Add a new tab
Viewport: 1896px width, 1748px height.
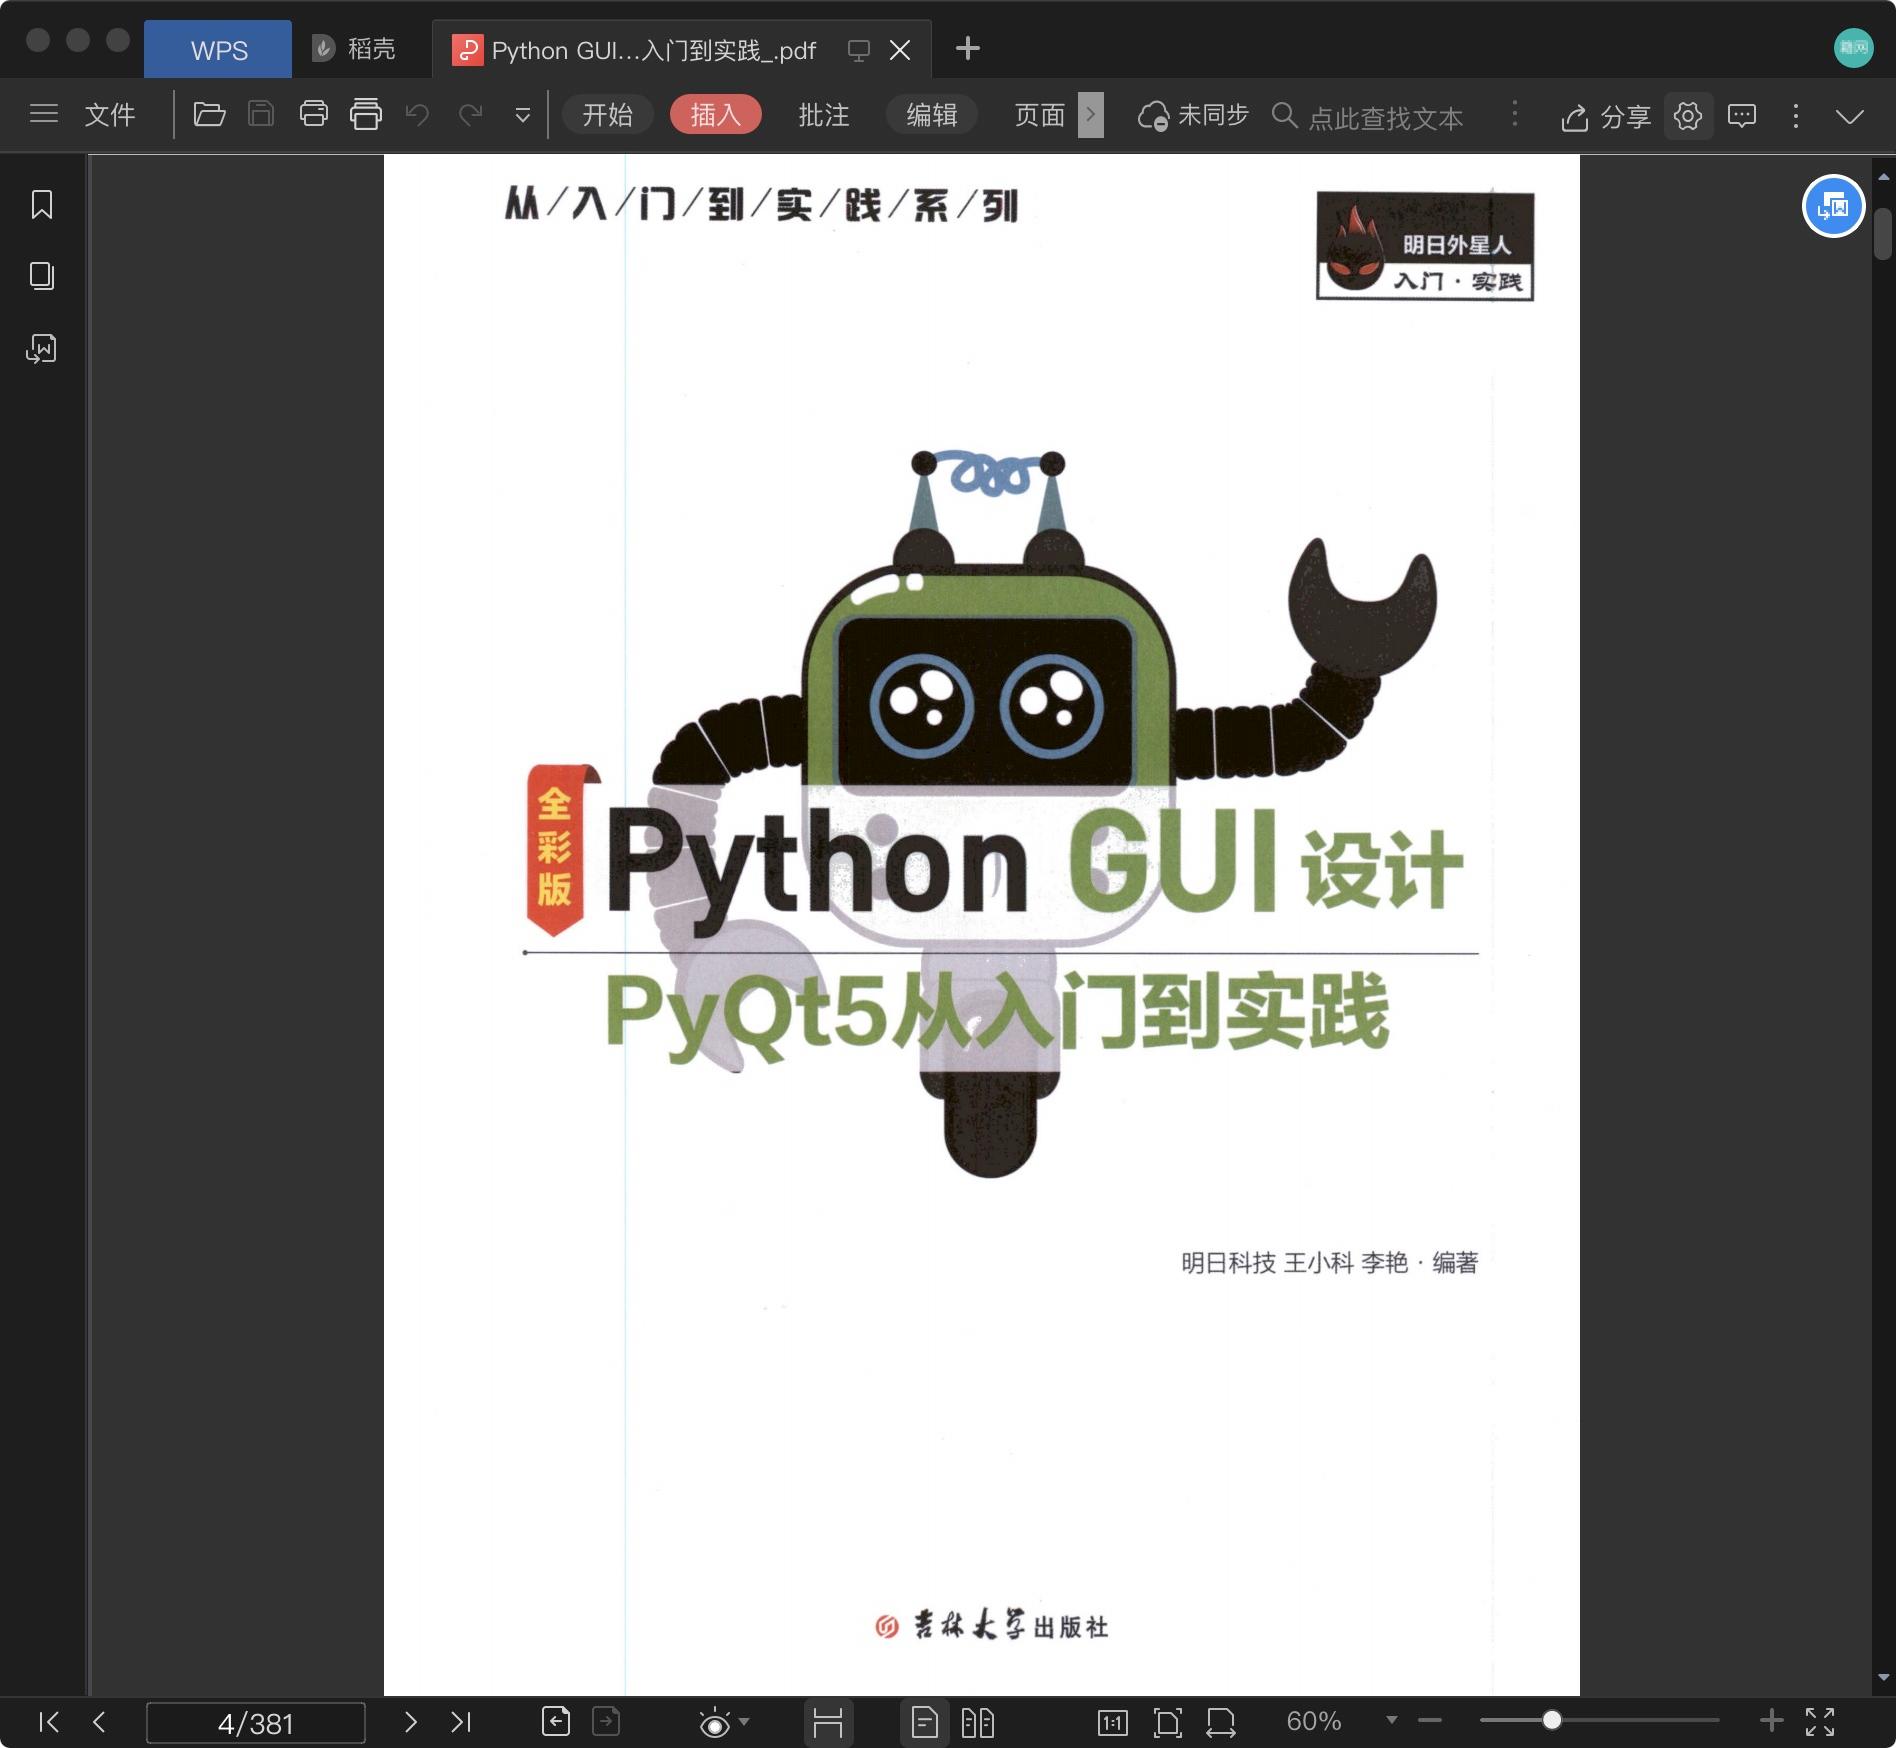click(x=967, y=48)
